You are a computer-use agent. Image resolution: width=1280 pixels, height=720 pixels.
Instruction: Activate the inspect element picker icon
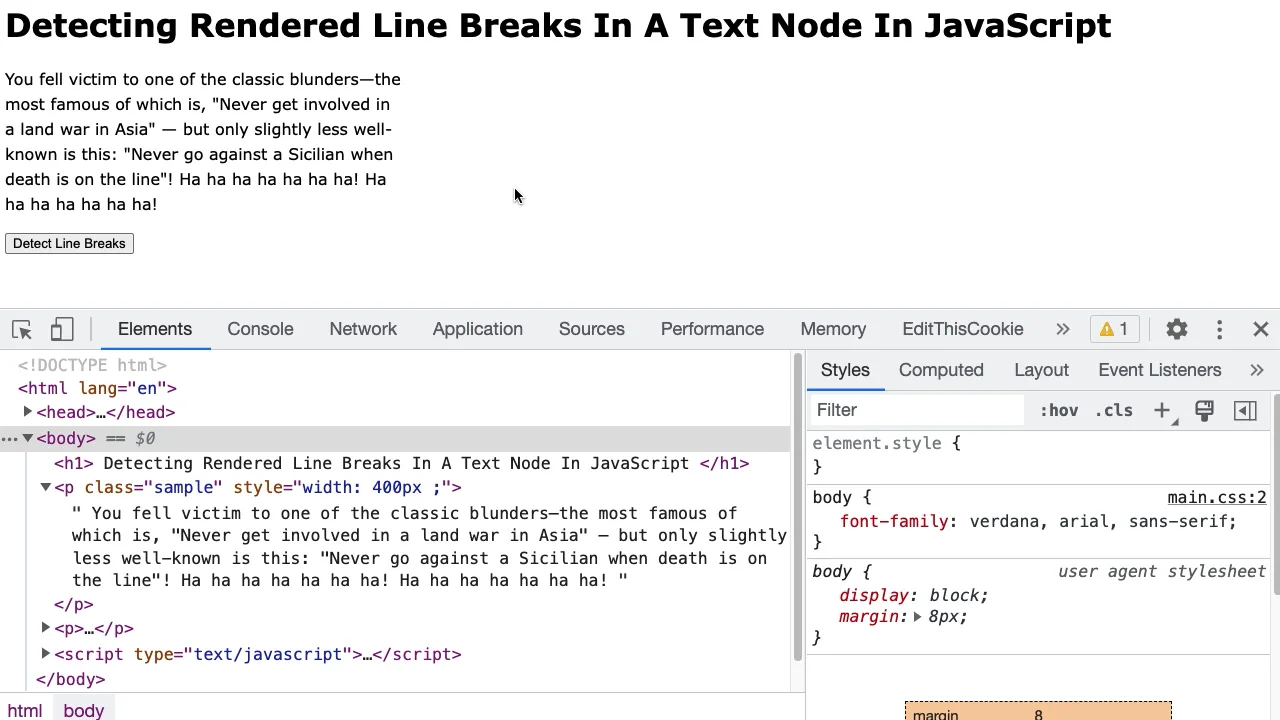pos(22,329)
